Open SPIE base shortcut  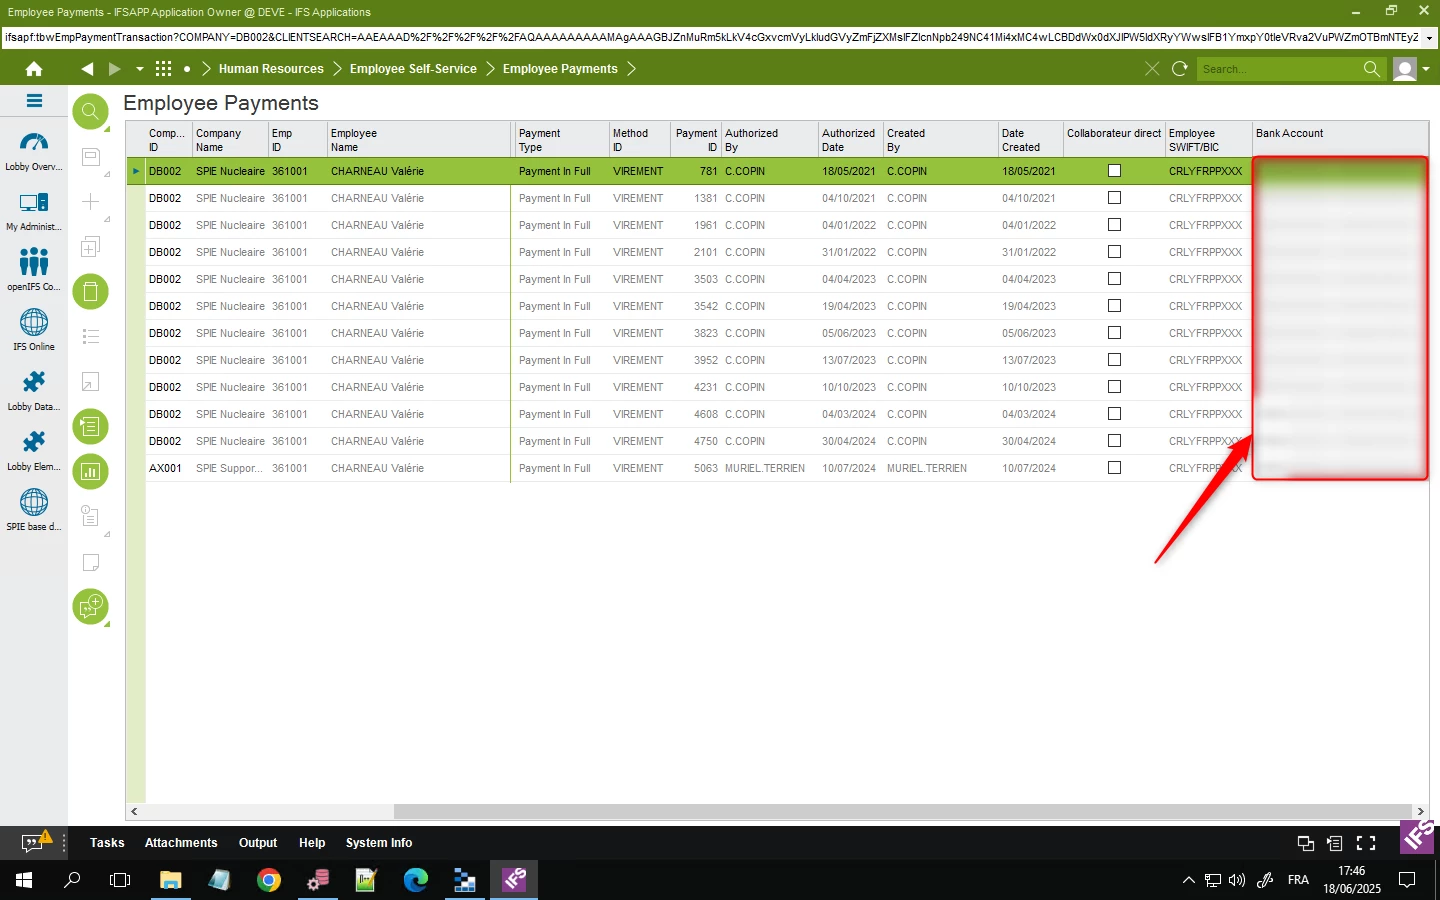click(34, 511)
